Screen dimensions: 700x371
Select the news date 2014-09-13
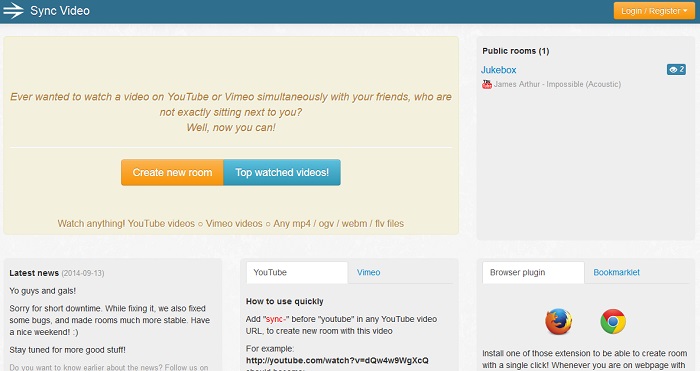tap(83, 273)
